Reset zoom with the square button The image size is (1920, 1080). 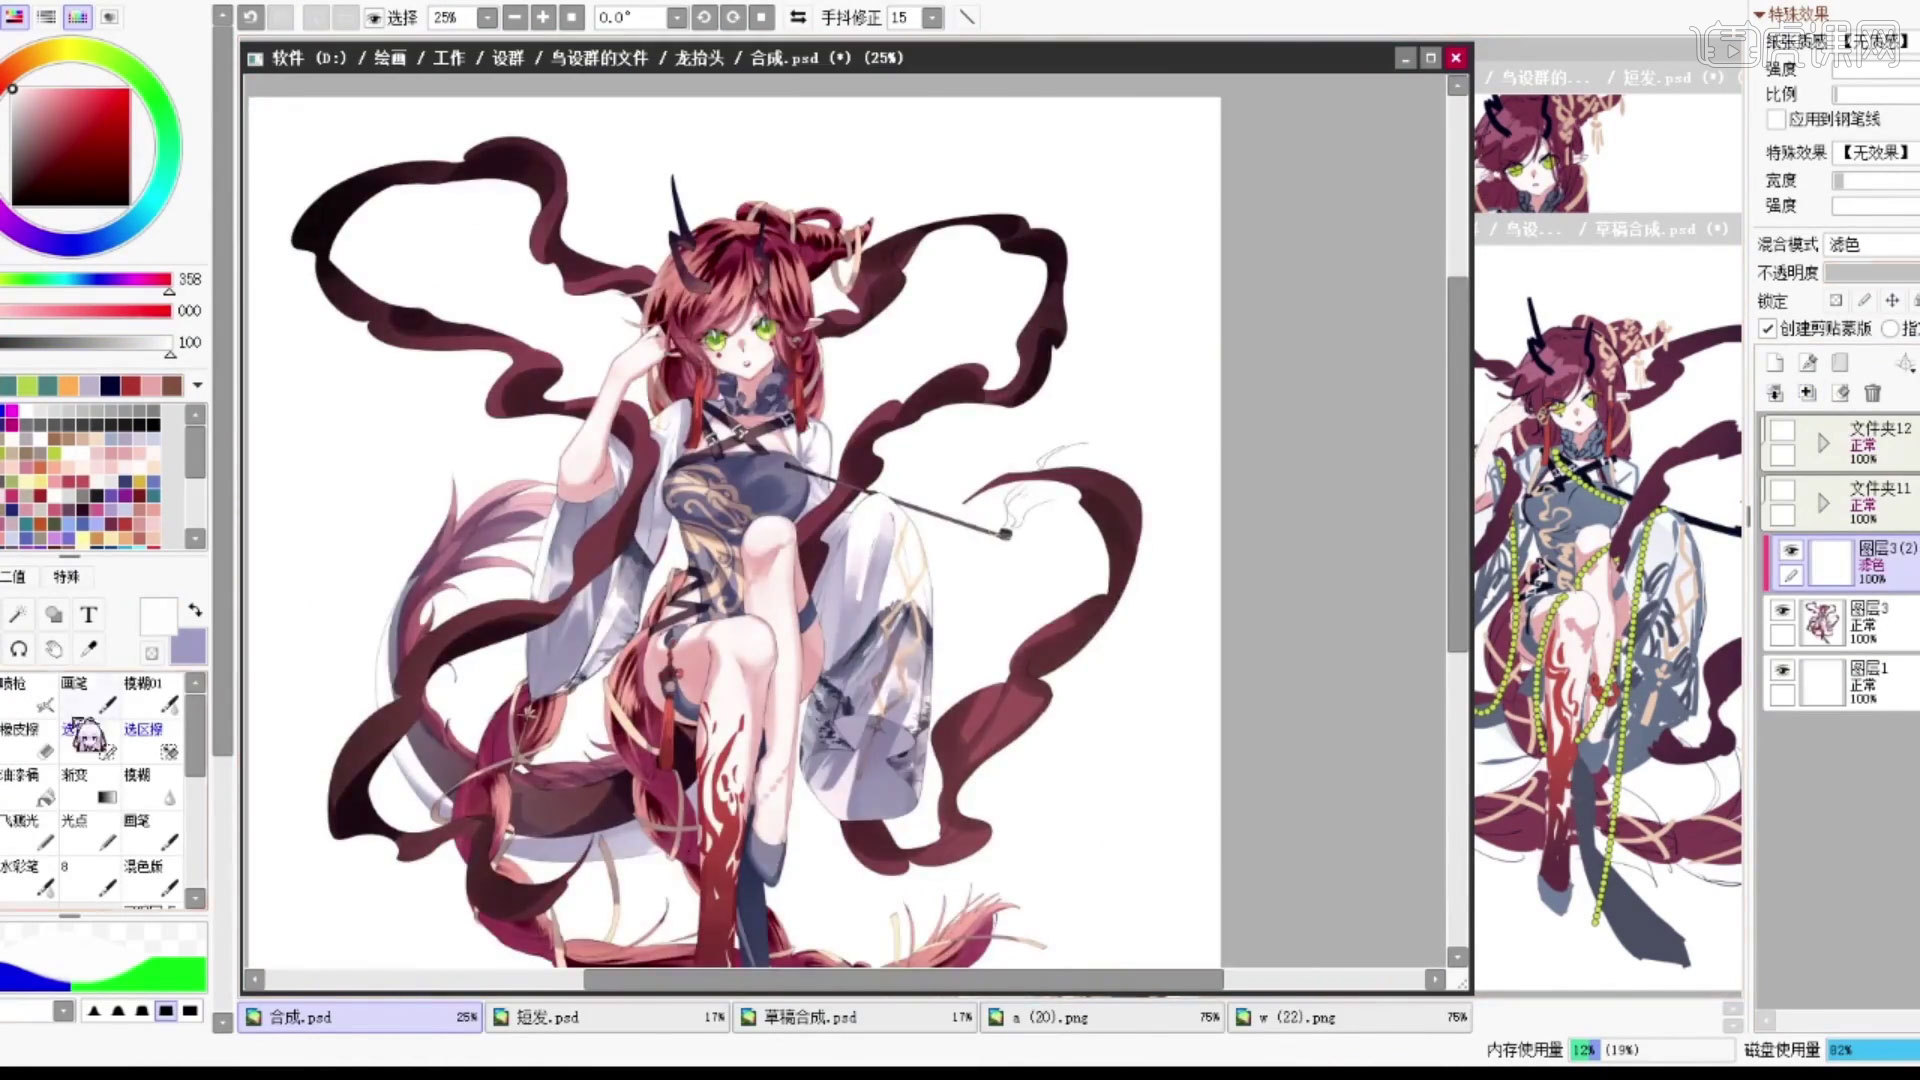572,17
